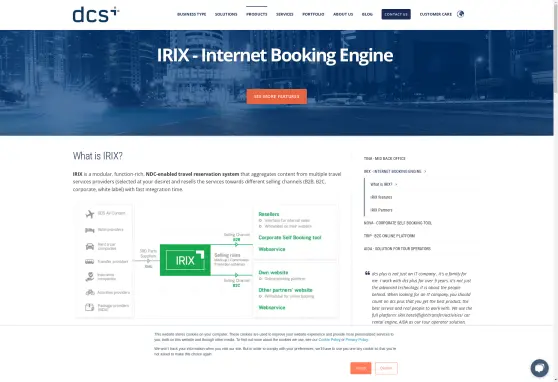The width and height of the screenshot is (558, 382).
Task: Click the insurance companies hand icon
Action: pos(90,277)
